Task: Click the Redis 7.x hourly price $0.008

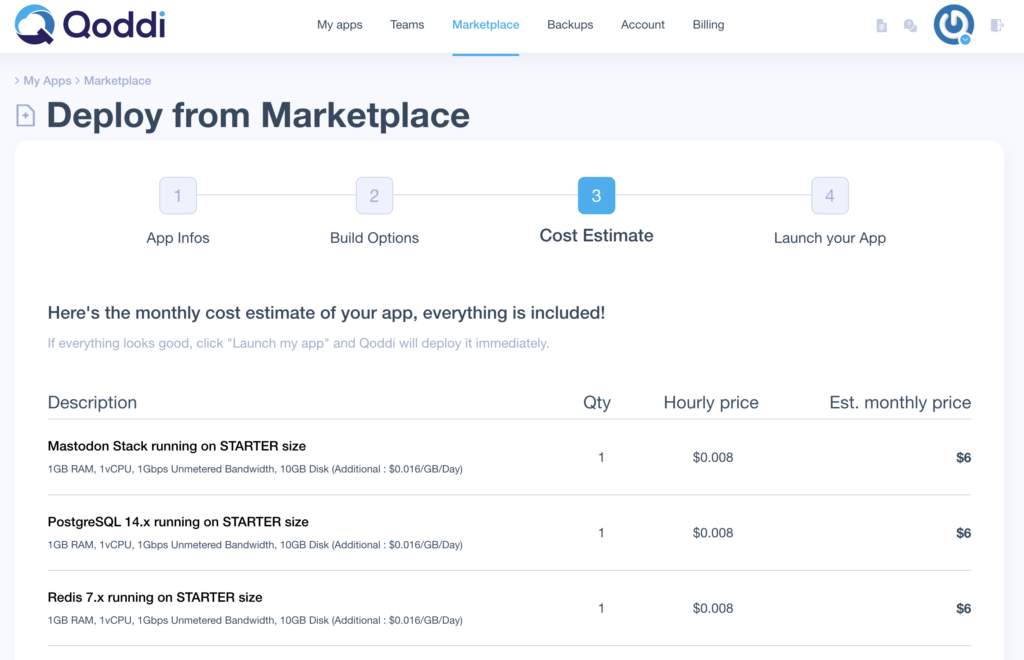Action: click(712, 608)
